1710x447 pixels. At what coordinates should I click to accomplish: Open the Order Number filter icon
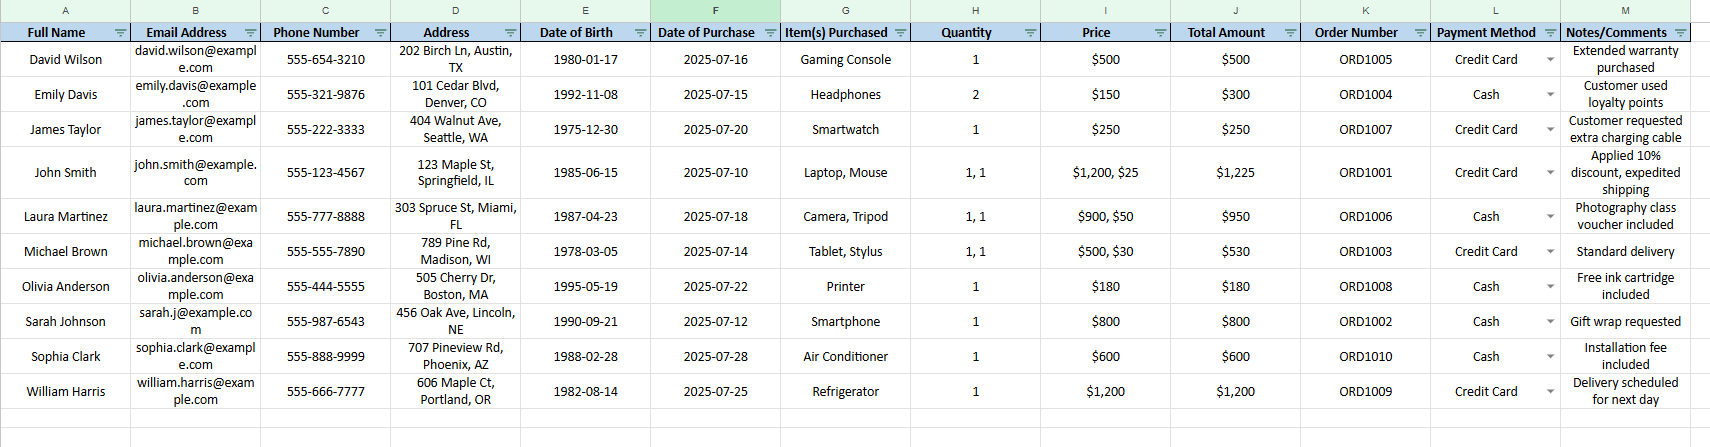(x=1421, y=33)
